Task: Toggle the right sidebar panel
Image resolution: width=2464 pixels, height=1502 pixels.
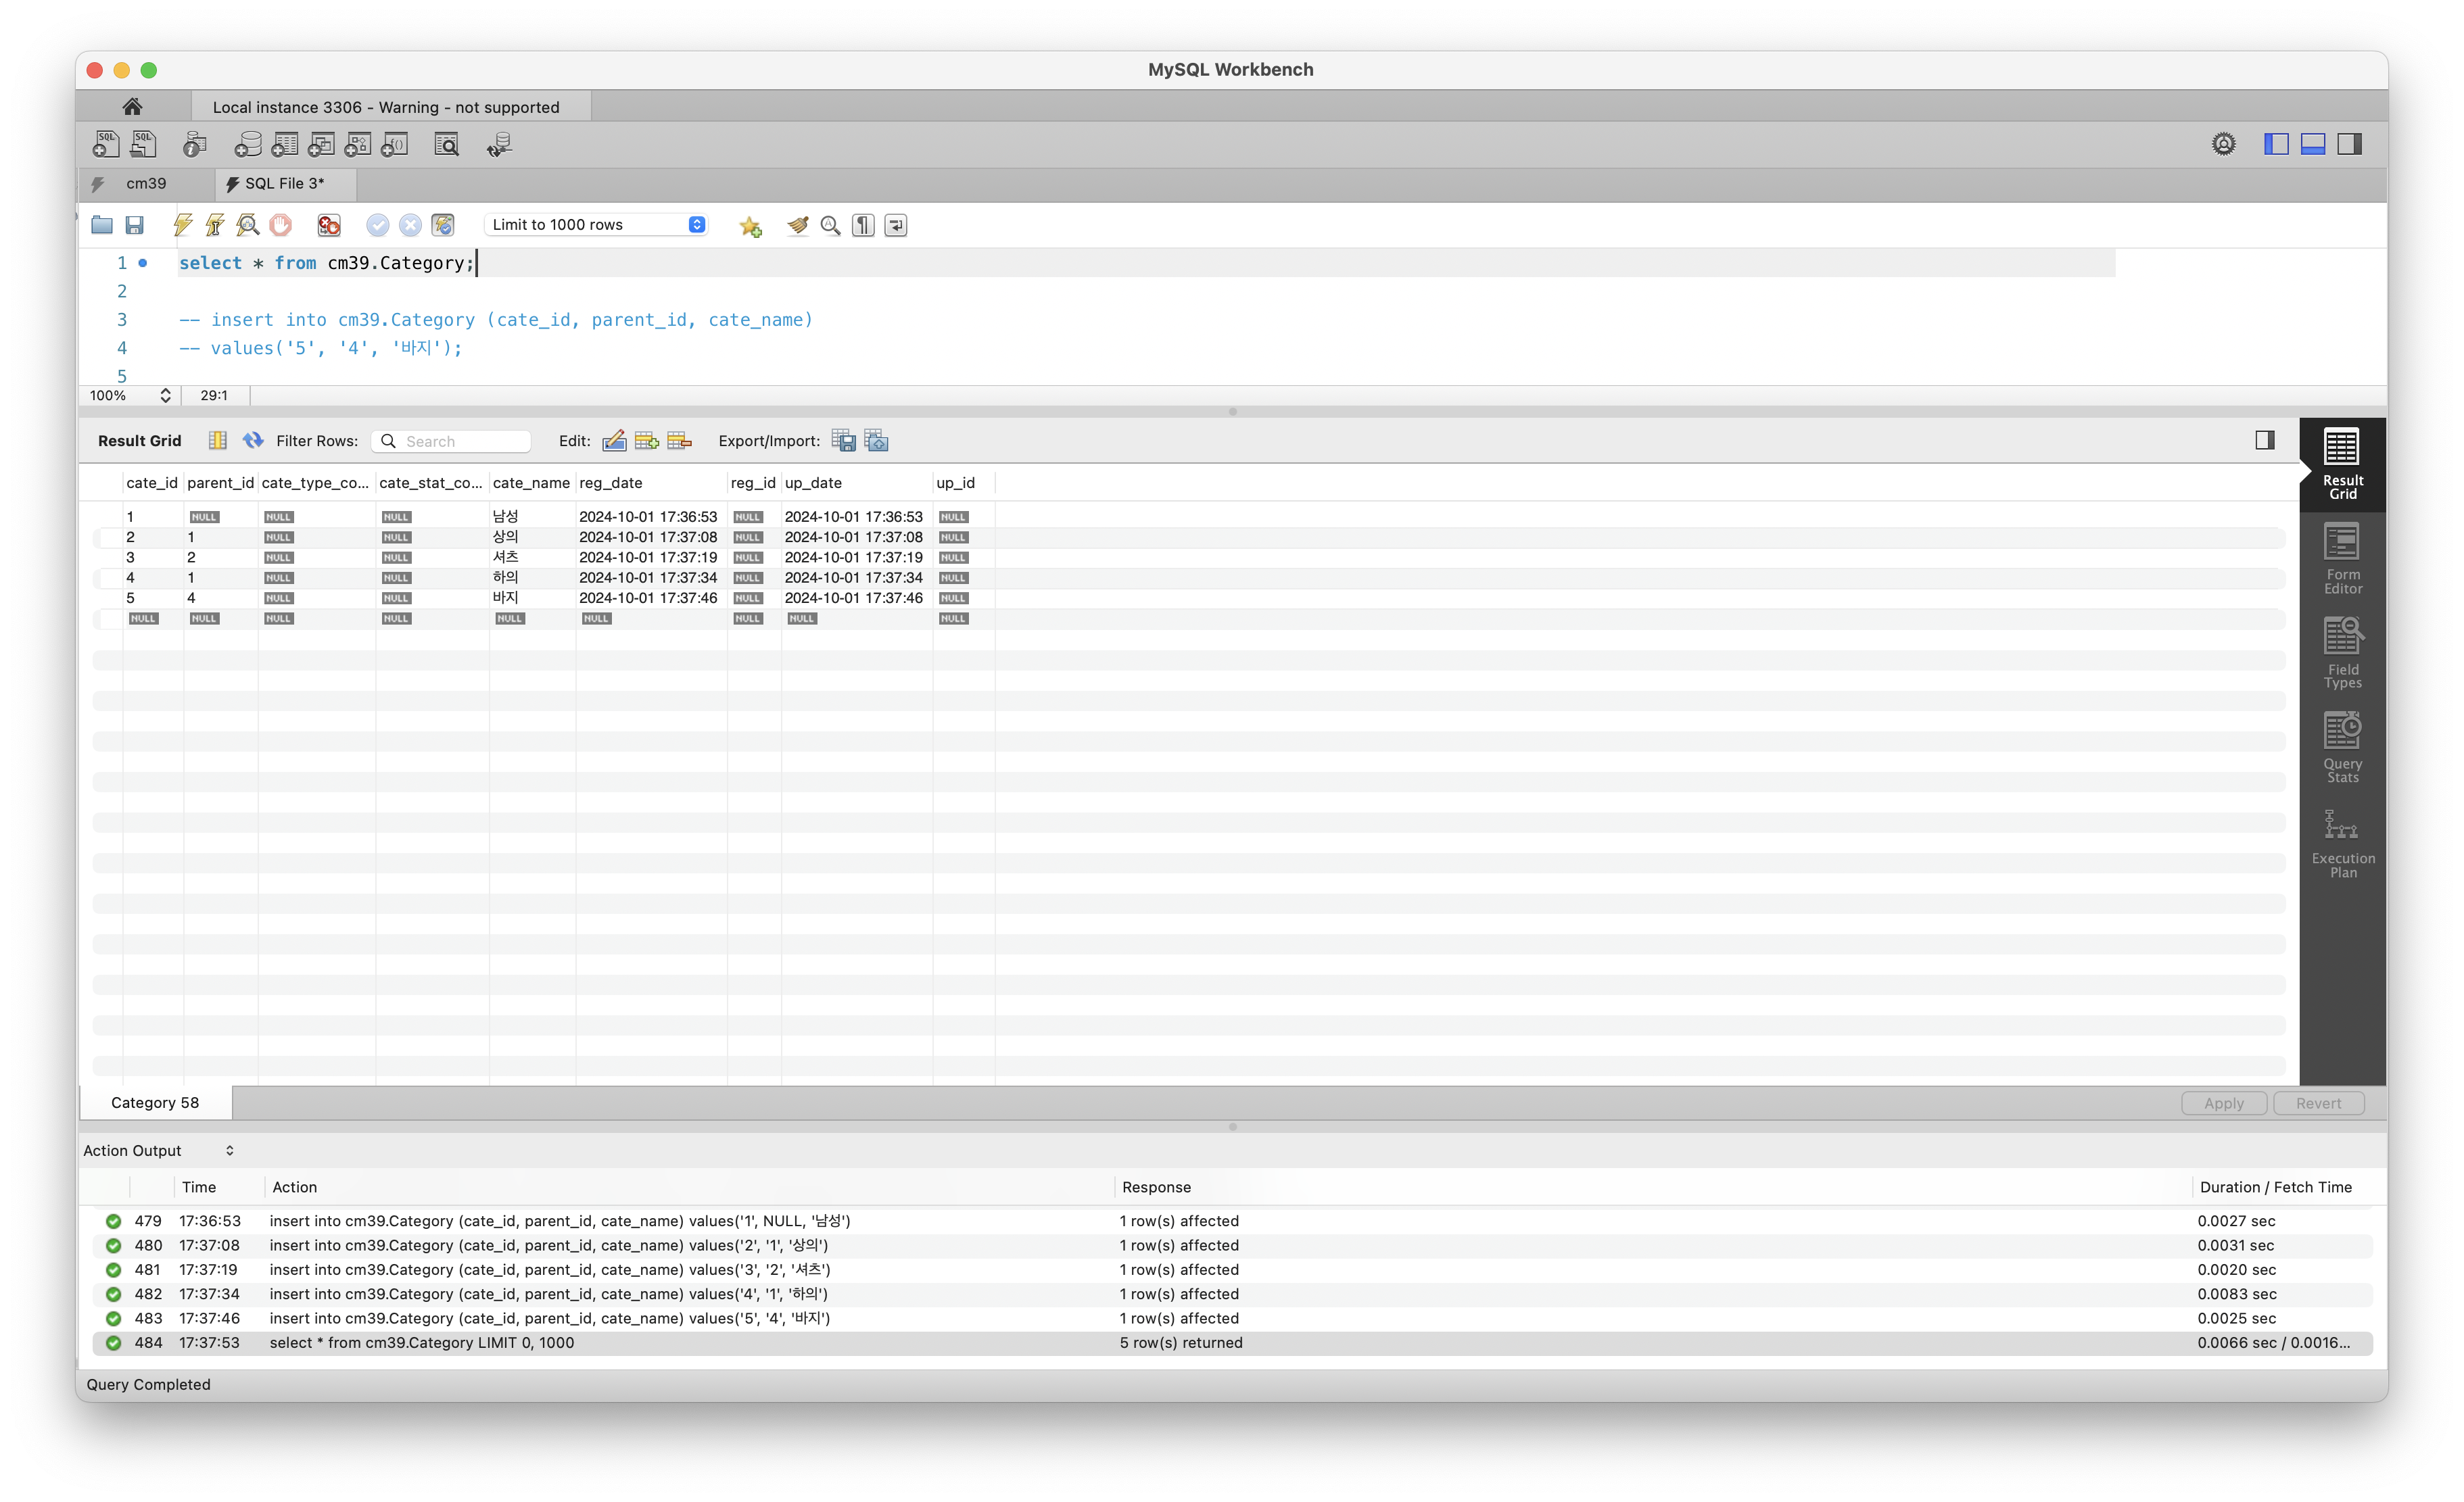Action: [2350, 144]
